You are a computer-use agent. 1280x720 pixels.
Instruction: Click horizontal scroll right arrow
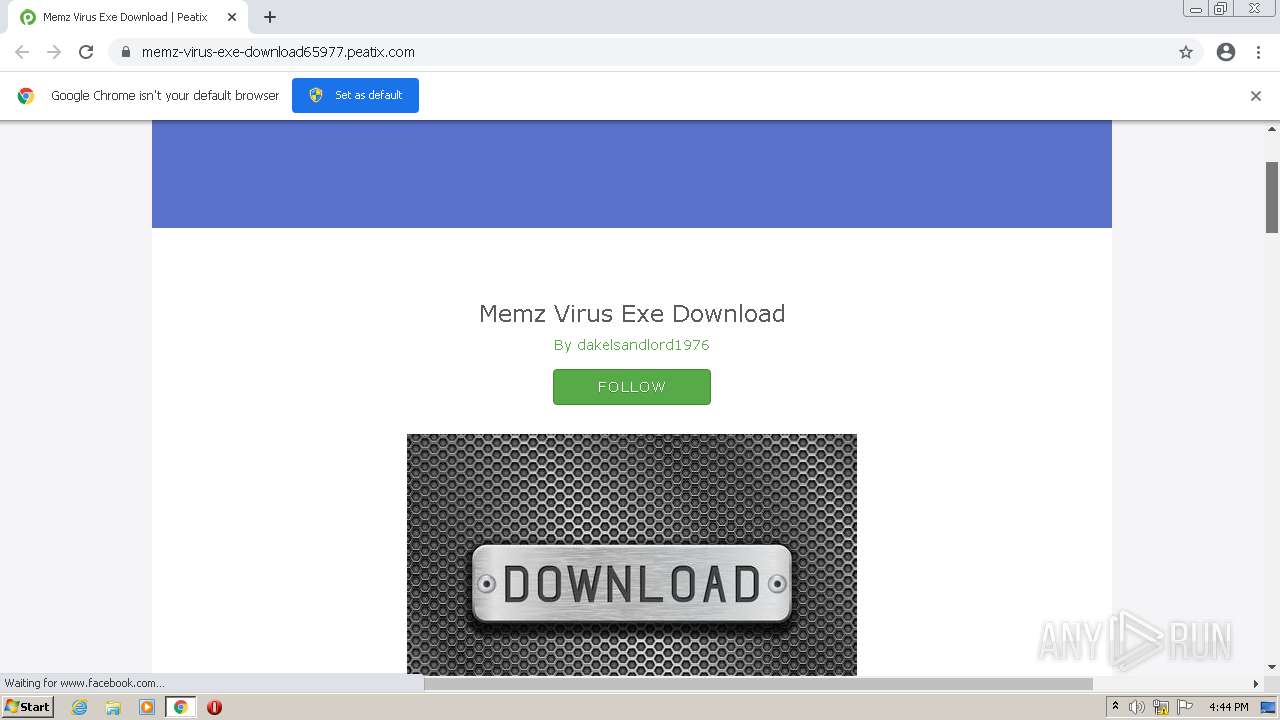(x=1256, y=684)
